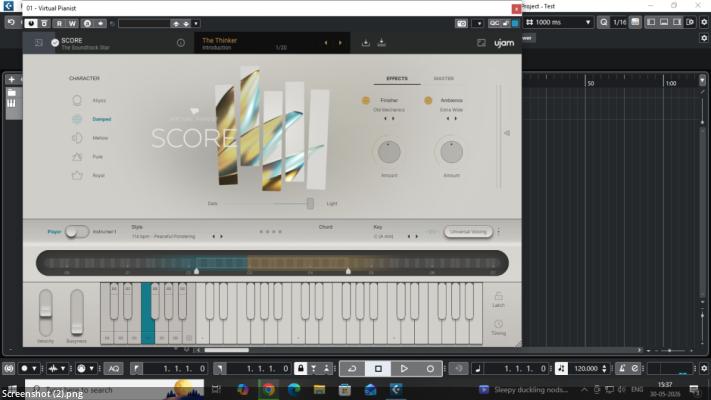This screenshot has width=711, height=400.
Task: Go to previous preset arrow beside The Thinker
Action: pyautogui.click(x=326, y=43)
